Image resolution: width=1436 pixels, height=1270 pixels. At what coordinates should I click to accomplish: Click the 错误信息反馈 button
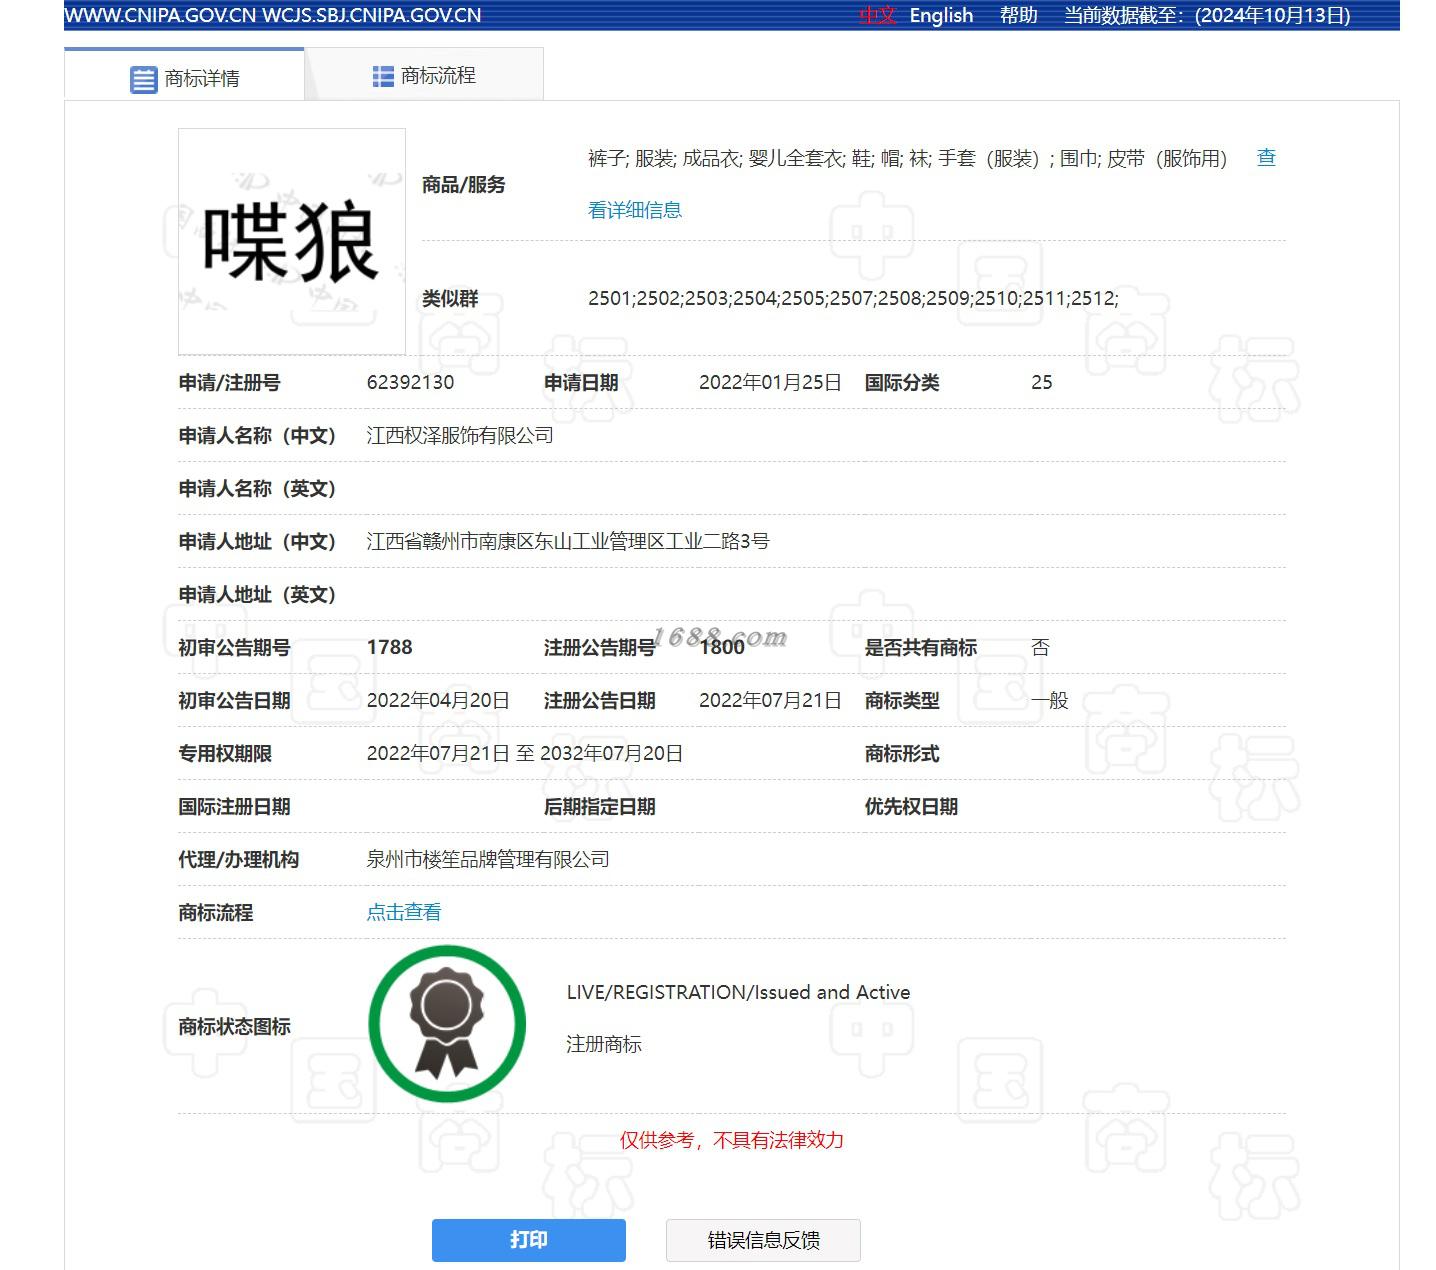point(763,1240)
